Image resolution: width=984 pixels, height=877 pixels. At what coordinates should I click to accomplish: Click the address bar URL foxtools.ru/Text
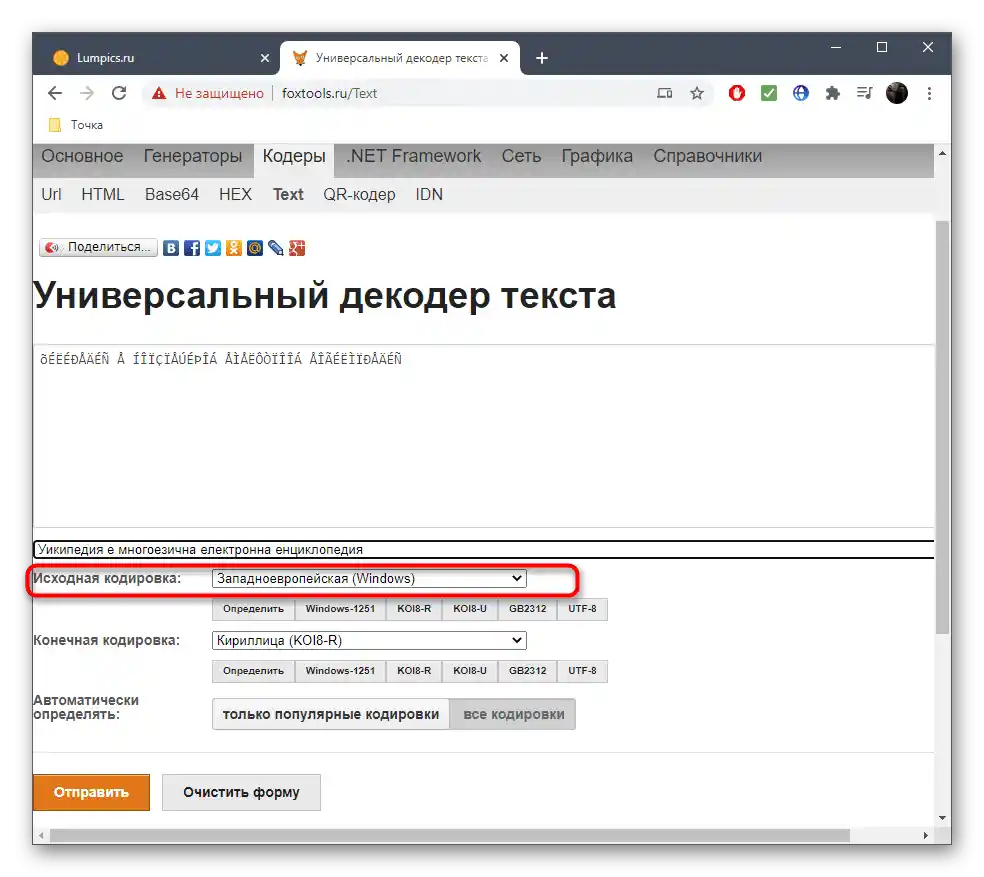pyautogui.click(x=329, y=94)
